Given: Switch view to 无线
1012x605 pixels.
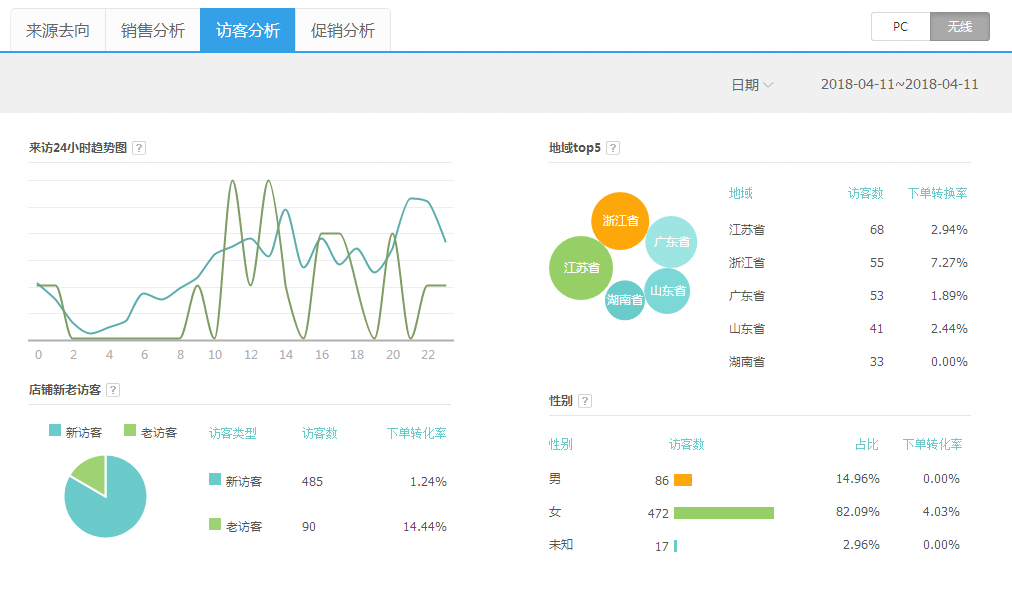Looking at the screenshot, I should (959, 27).
